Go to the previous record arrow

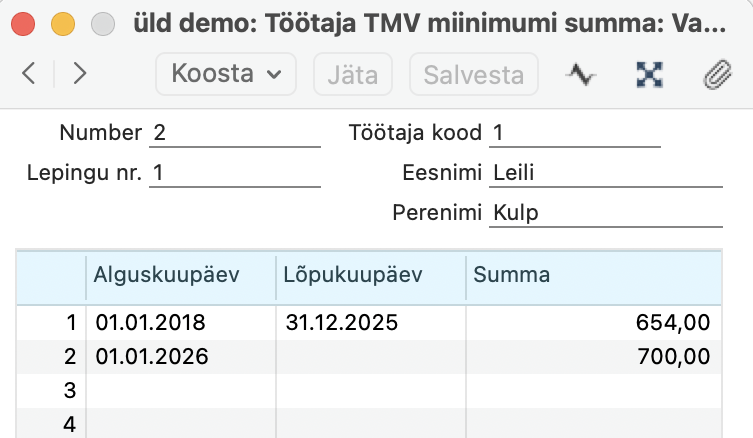[x=29, y=73]
